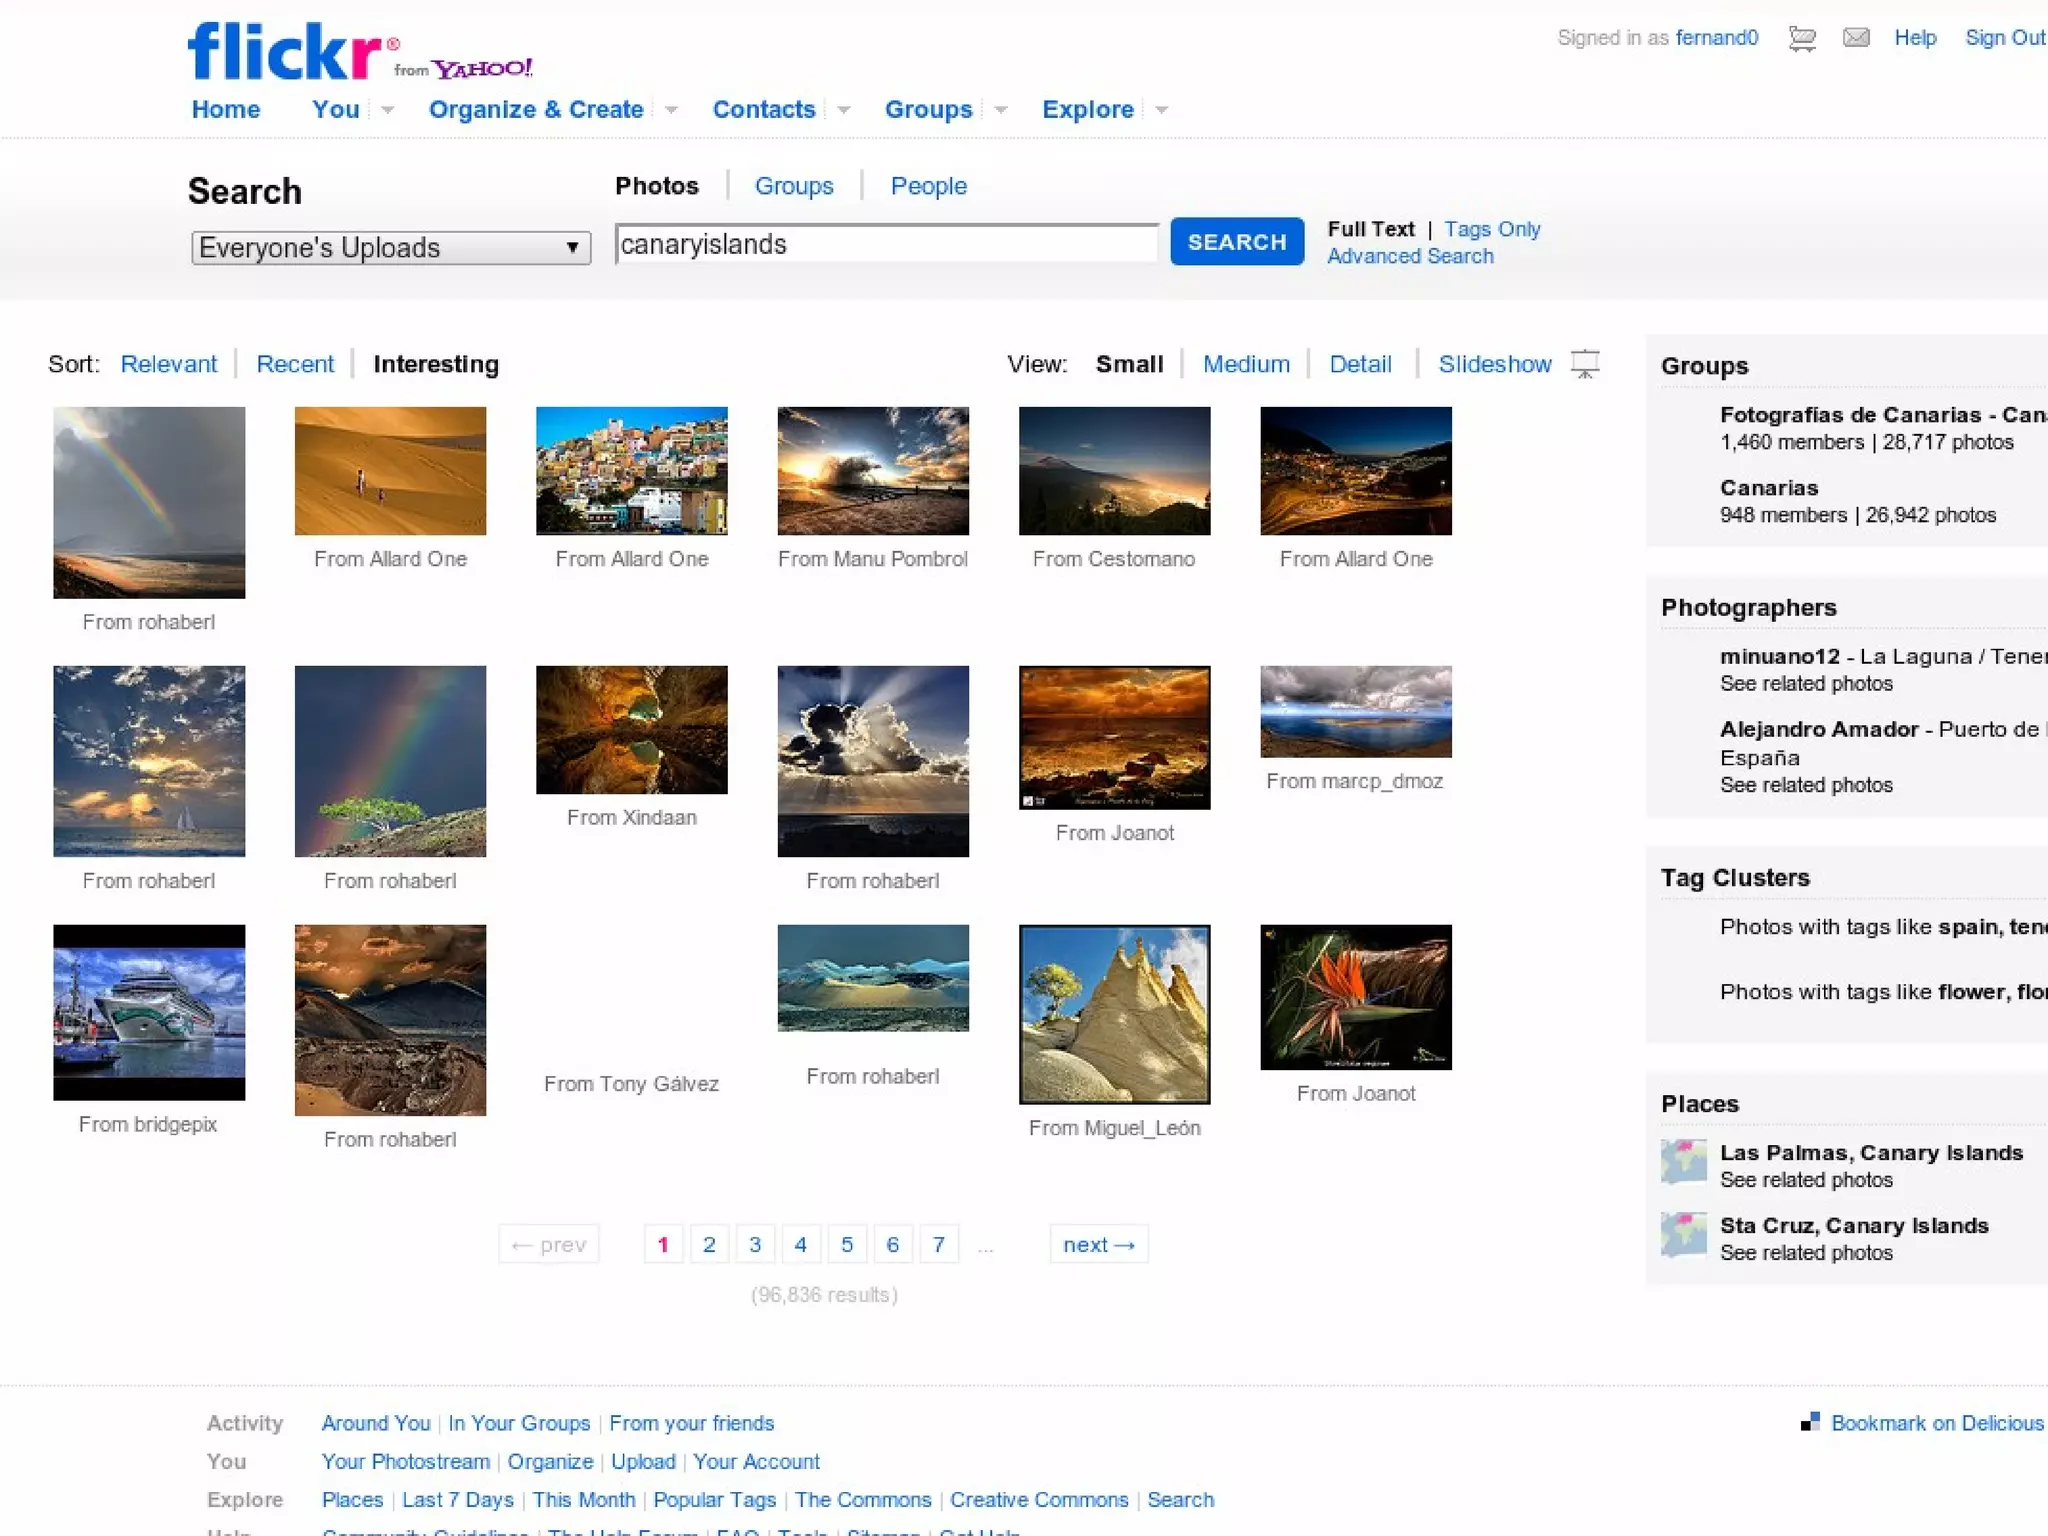Image resolution: width=2048 pixels, height=1536 pixels.
Task: Go to results page 7
Action: (x=938, y=1244)
